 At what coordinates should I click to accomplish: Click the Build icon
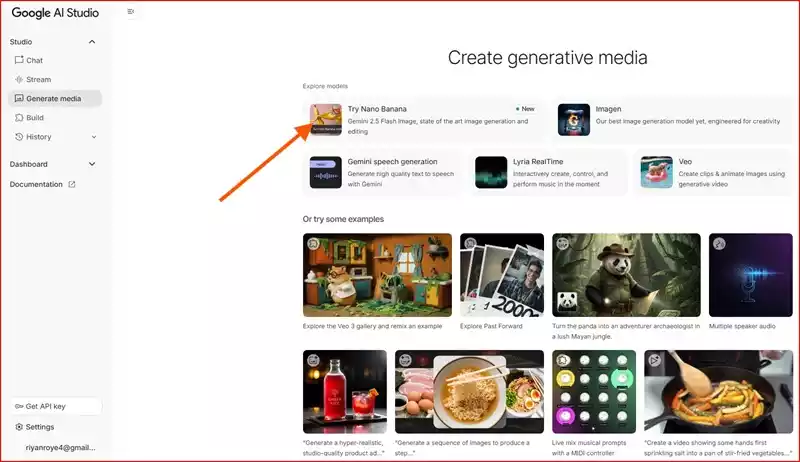pyautogui.click(x=19, y=118)
